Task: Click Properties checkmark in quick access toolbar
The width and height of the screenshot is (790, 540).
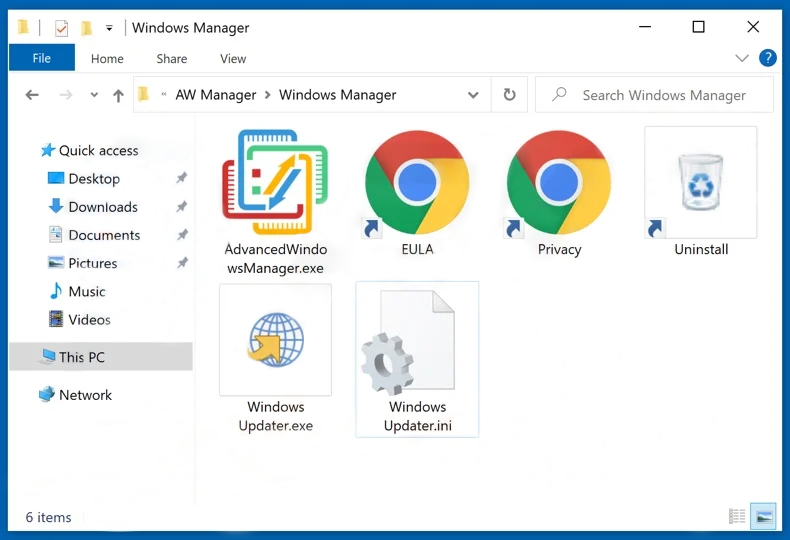Action: 61,28
